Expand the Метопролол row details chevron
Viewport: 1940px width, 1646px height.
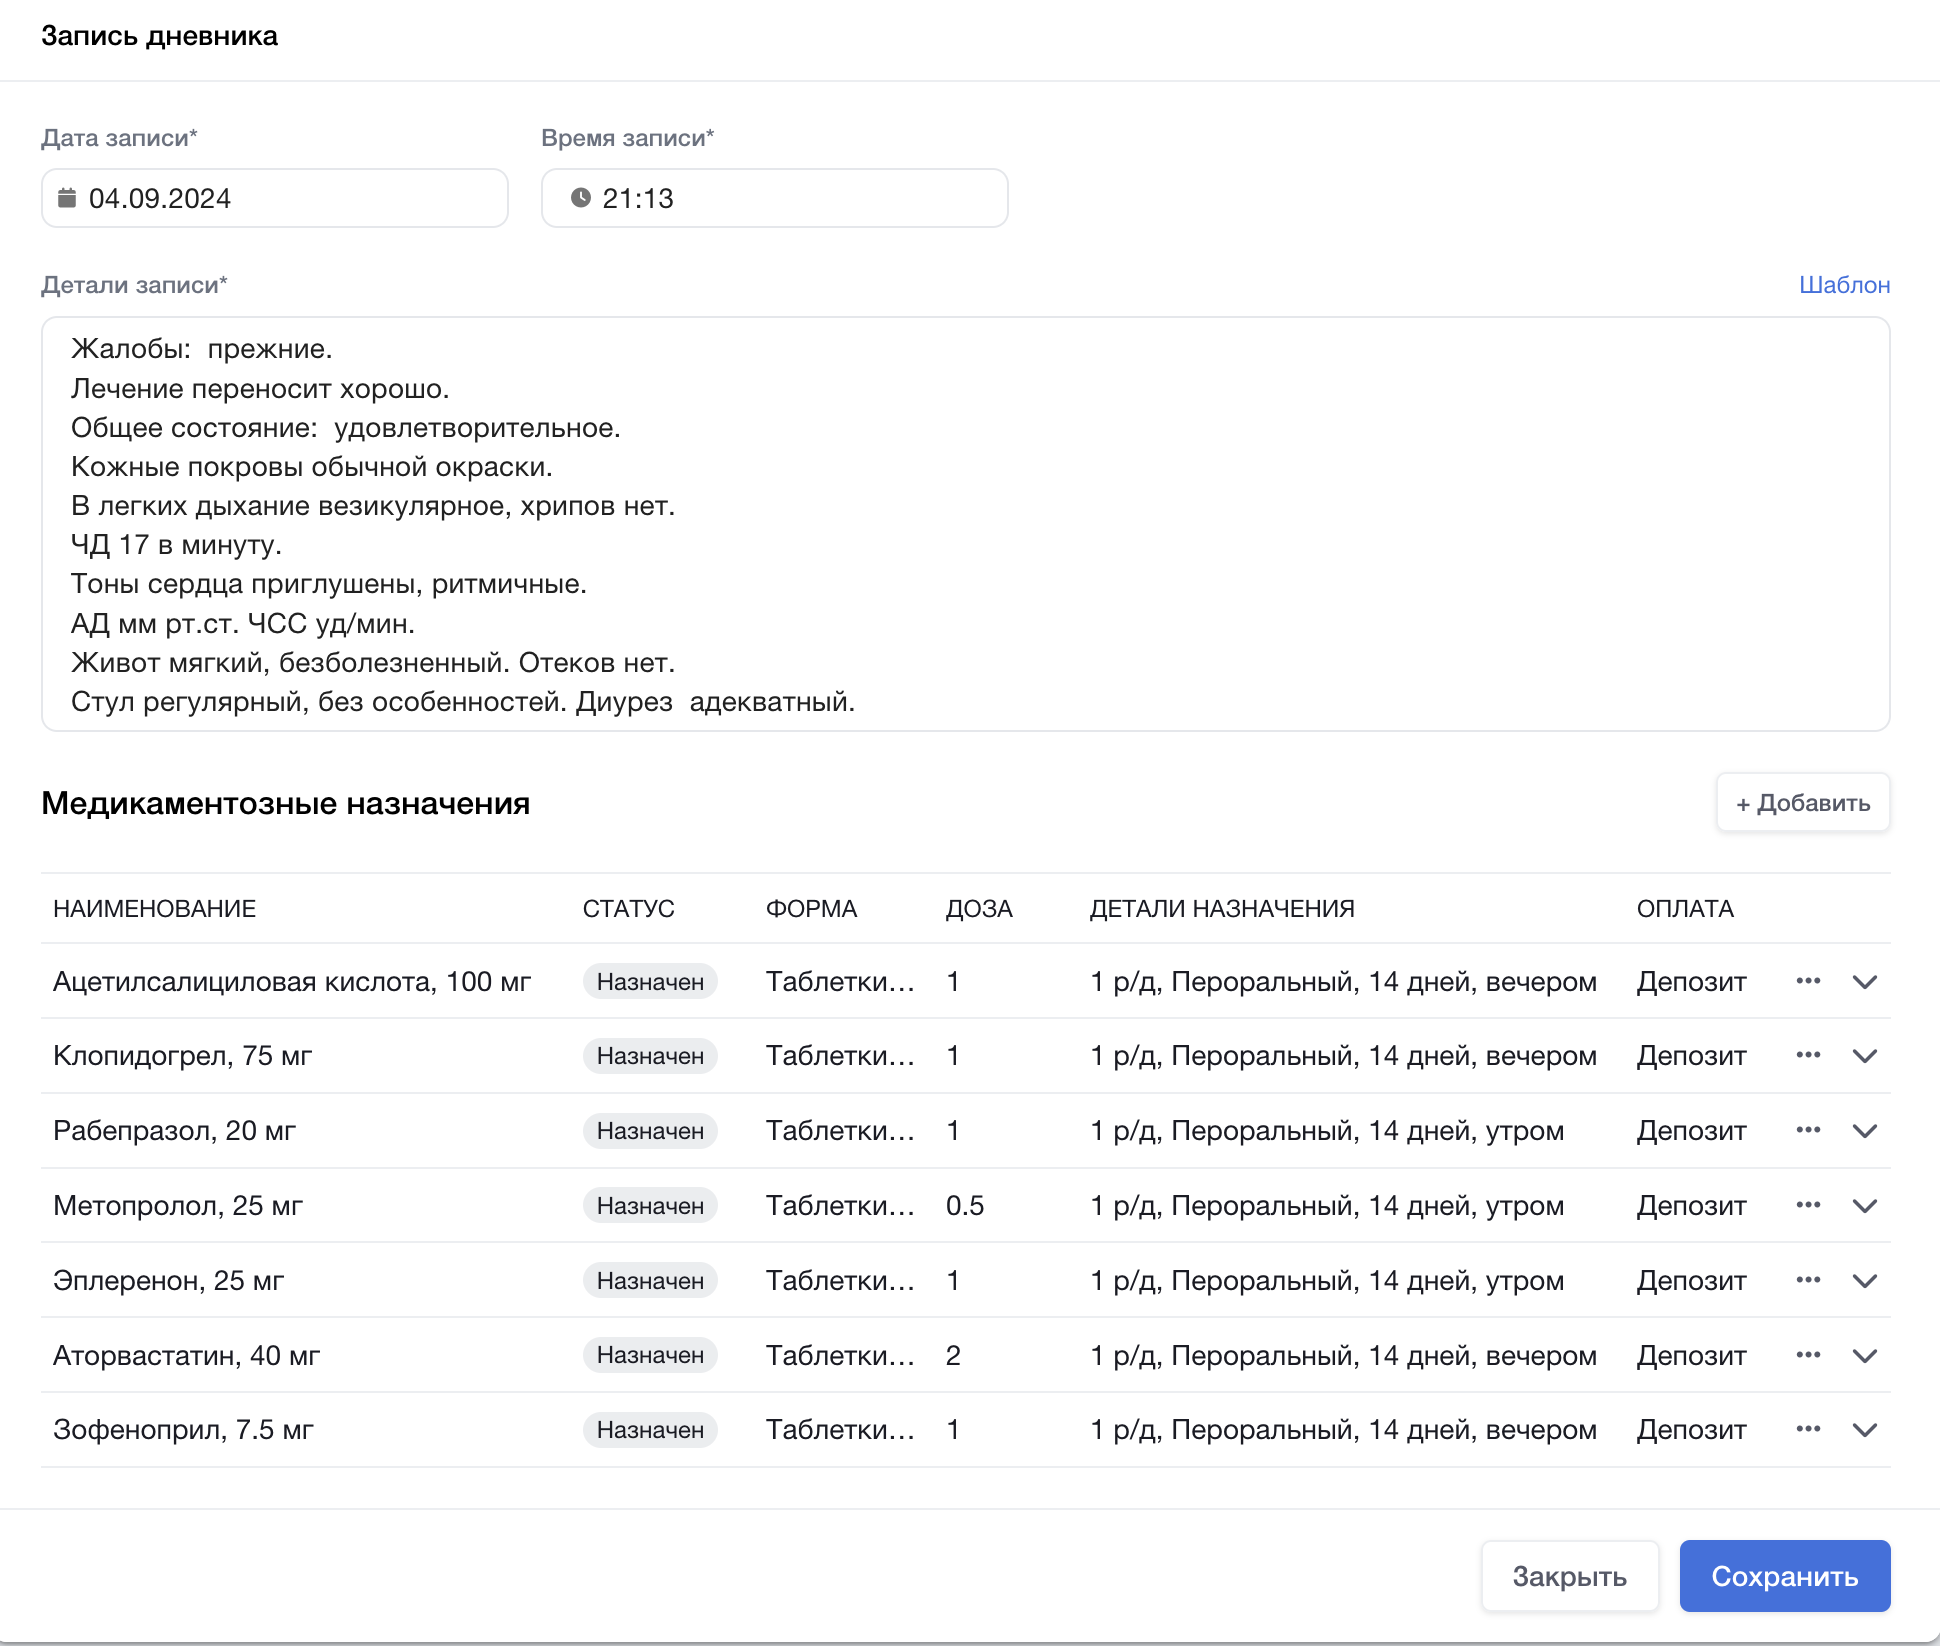(x=1865, y=1205)
